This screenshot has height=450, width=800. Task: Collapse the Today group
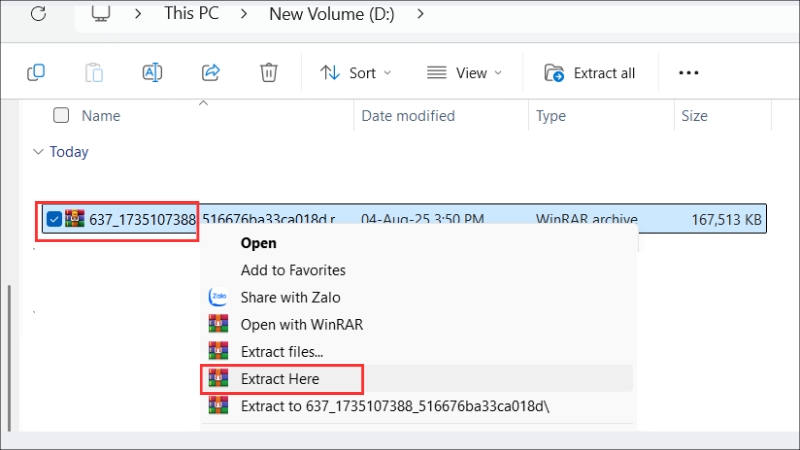tap(38, 152)
